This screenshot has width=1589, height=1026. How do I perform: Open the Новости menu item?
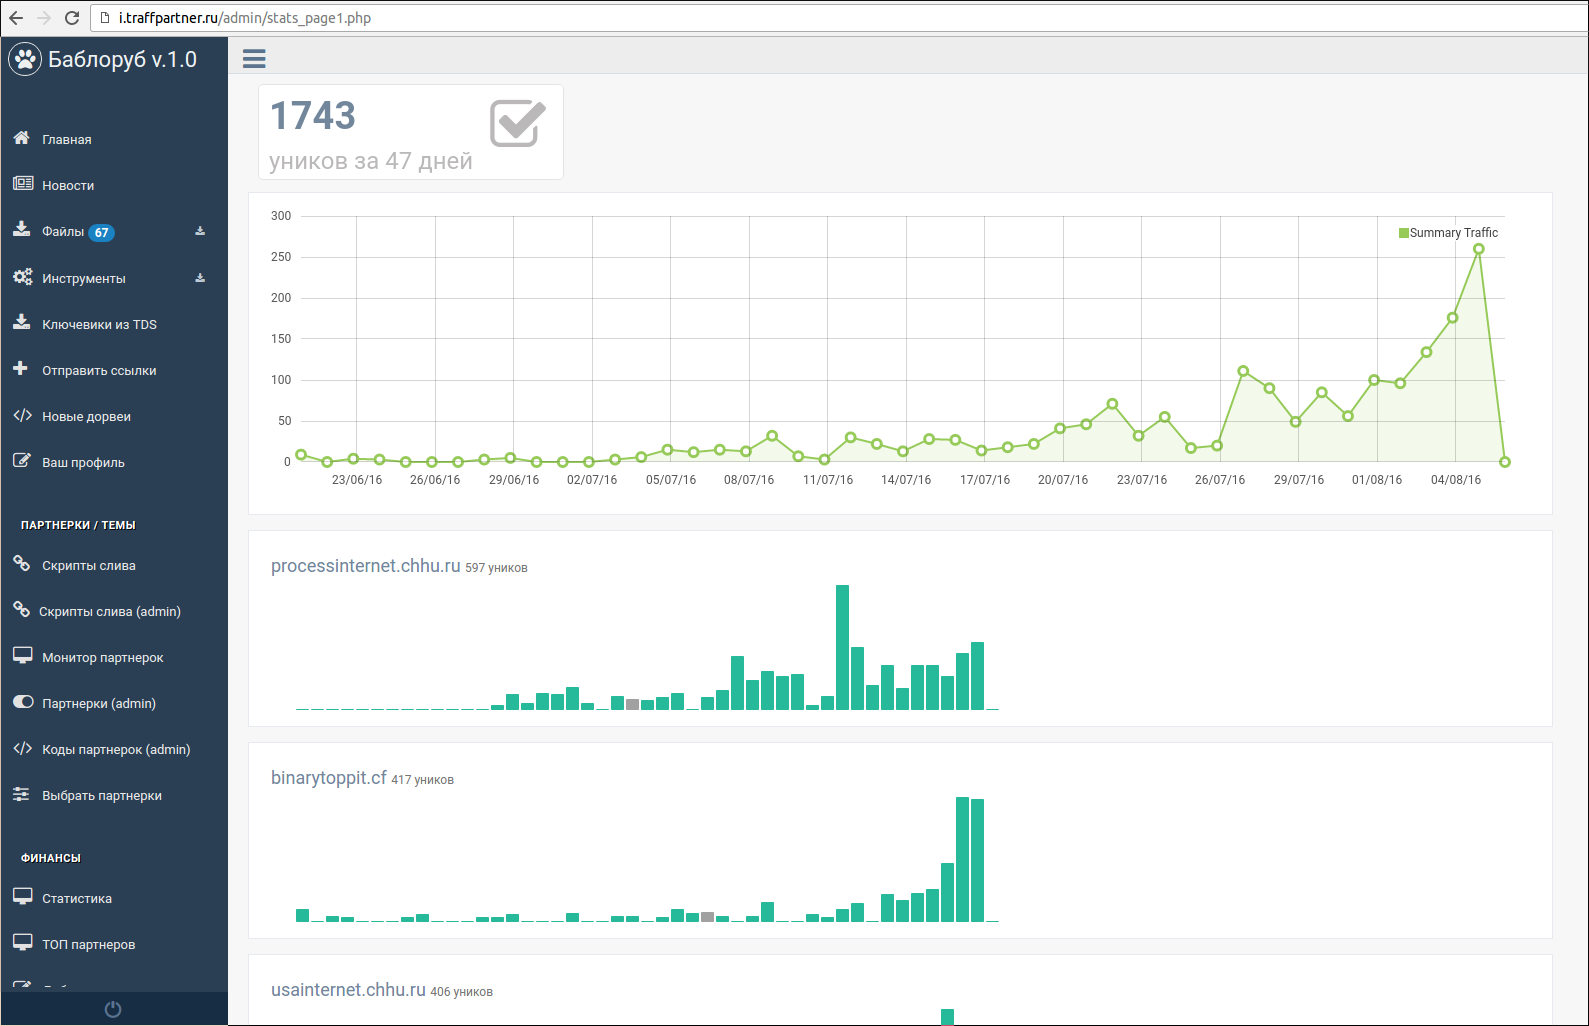(x=68, y=186)
